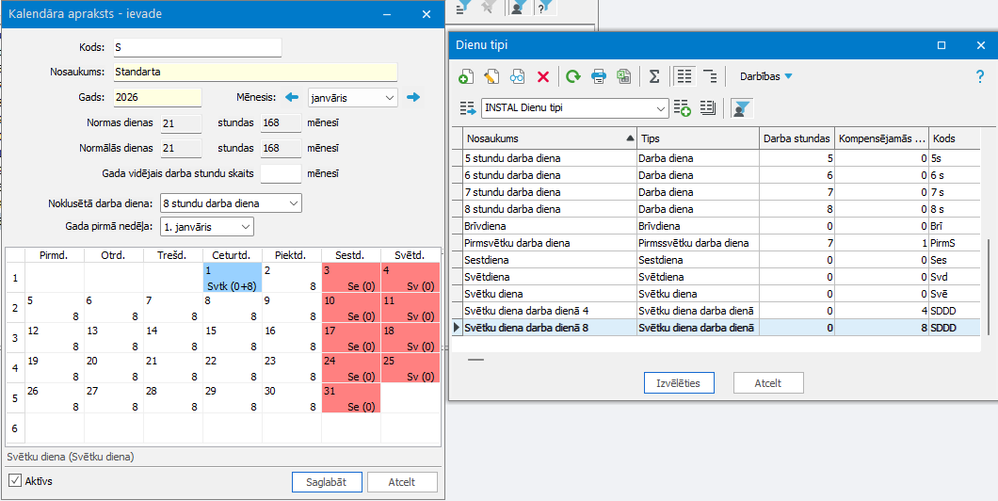Select calendar day 2 on Friday

tap(292, 278)
